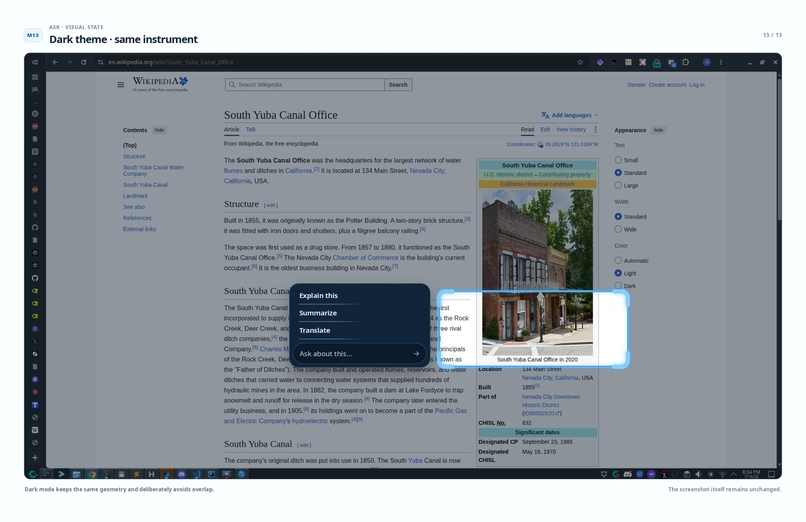Screen dimensions: 806x522
Task: Choose Explain this in popup menu
Action: (x=319, y=295)
